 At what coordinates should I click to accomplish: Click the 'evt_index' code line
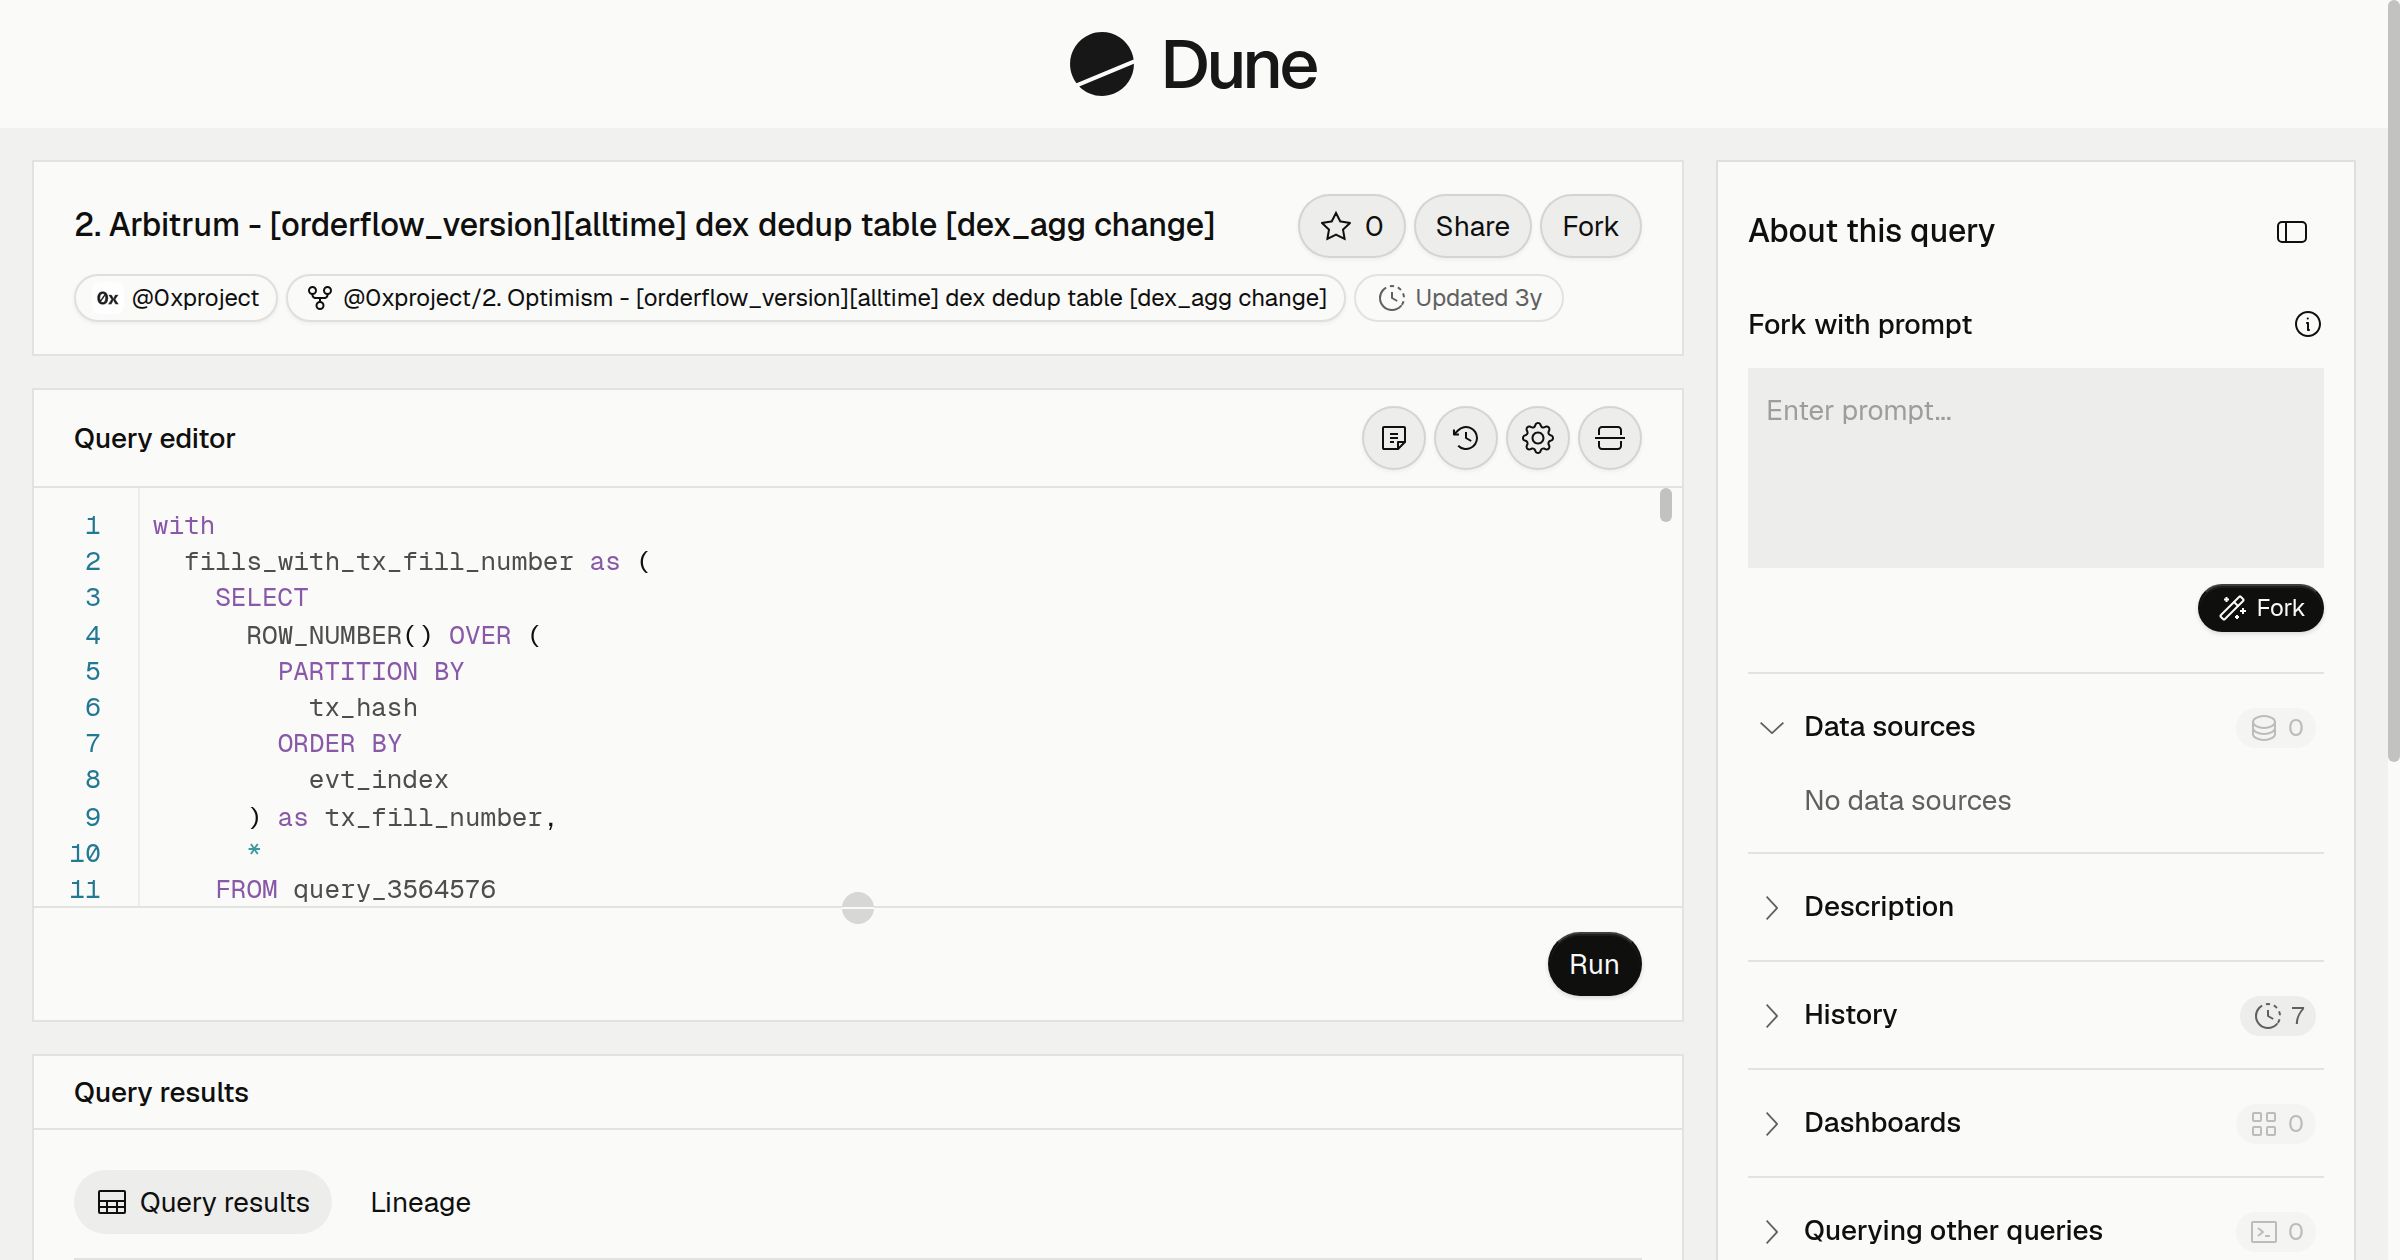378,780
